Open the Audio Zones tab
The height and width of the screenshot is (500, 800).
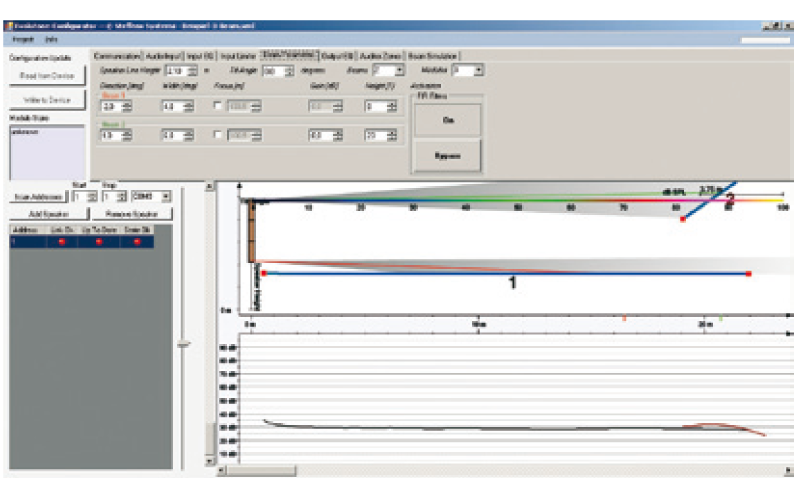(380, 56)
